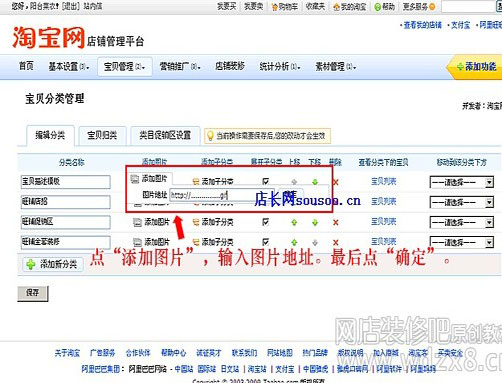Open 宝贝列表 link for 宝贝描述模板 row
This screenshot has height=383, width=502.
coord(384,181)
